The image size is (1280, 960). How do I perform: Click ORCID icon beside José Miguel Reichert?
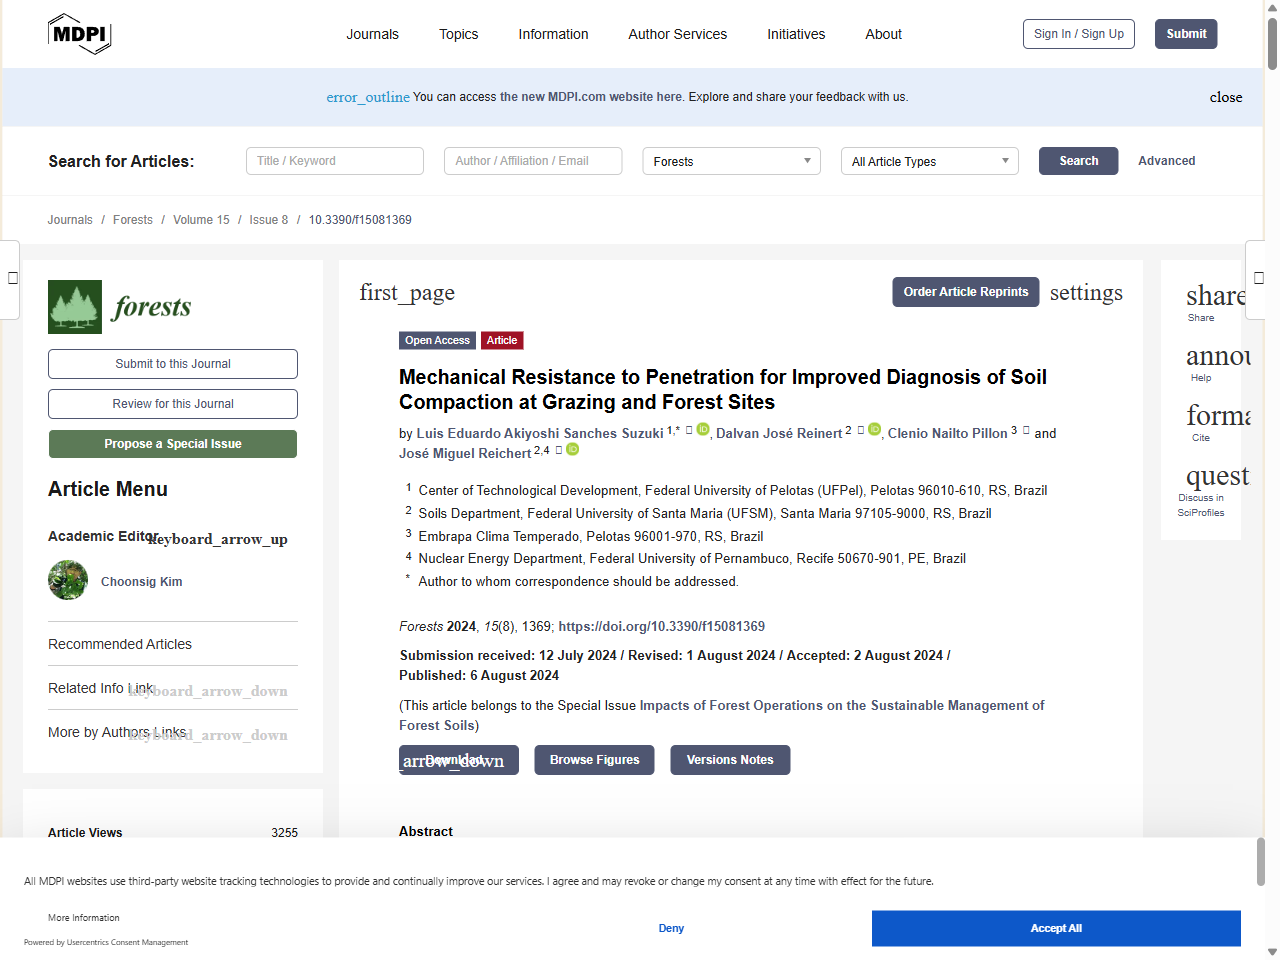(x=572, y=450)
